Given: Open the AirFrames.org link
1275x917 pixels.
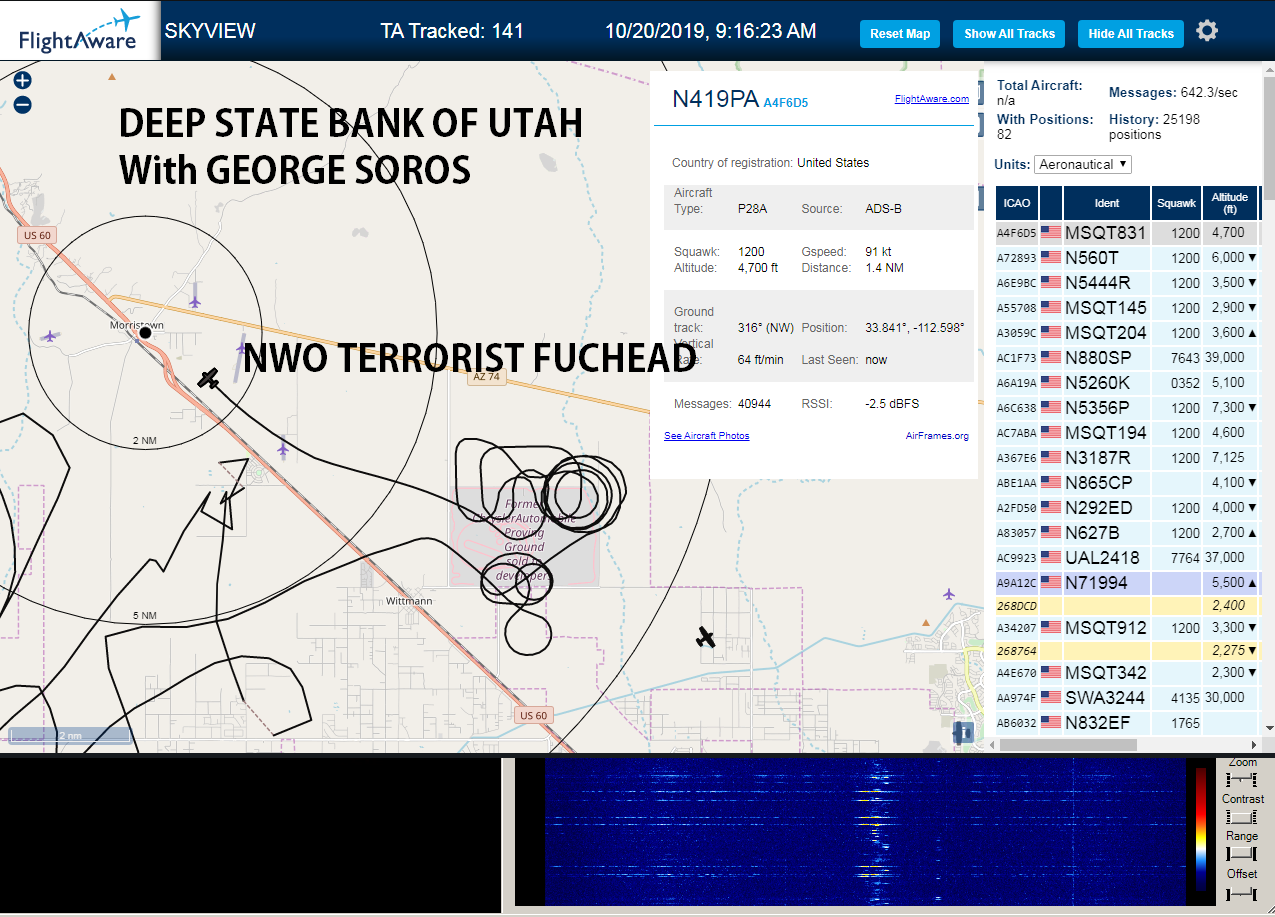Looking at the screenshot, I should (x=937, y=436).
